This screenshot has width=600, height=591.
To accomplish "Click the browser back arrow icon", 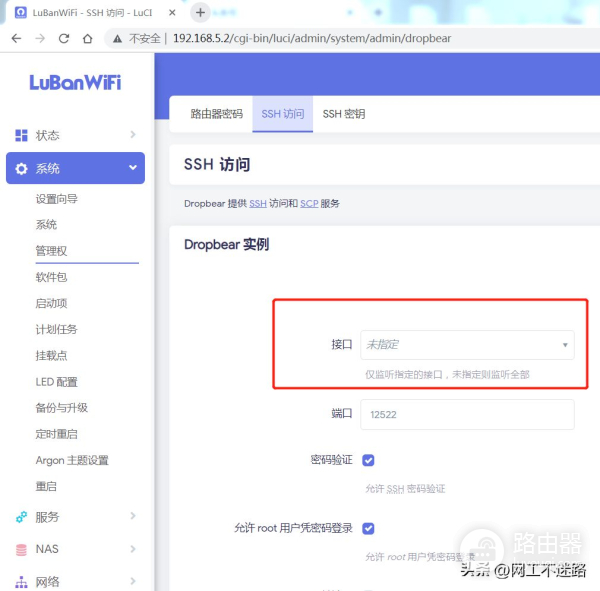I will click(16, 38).
